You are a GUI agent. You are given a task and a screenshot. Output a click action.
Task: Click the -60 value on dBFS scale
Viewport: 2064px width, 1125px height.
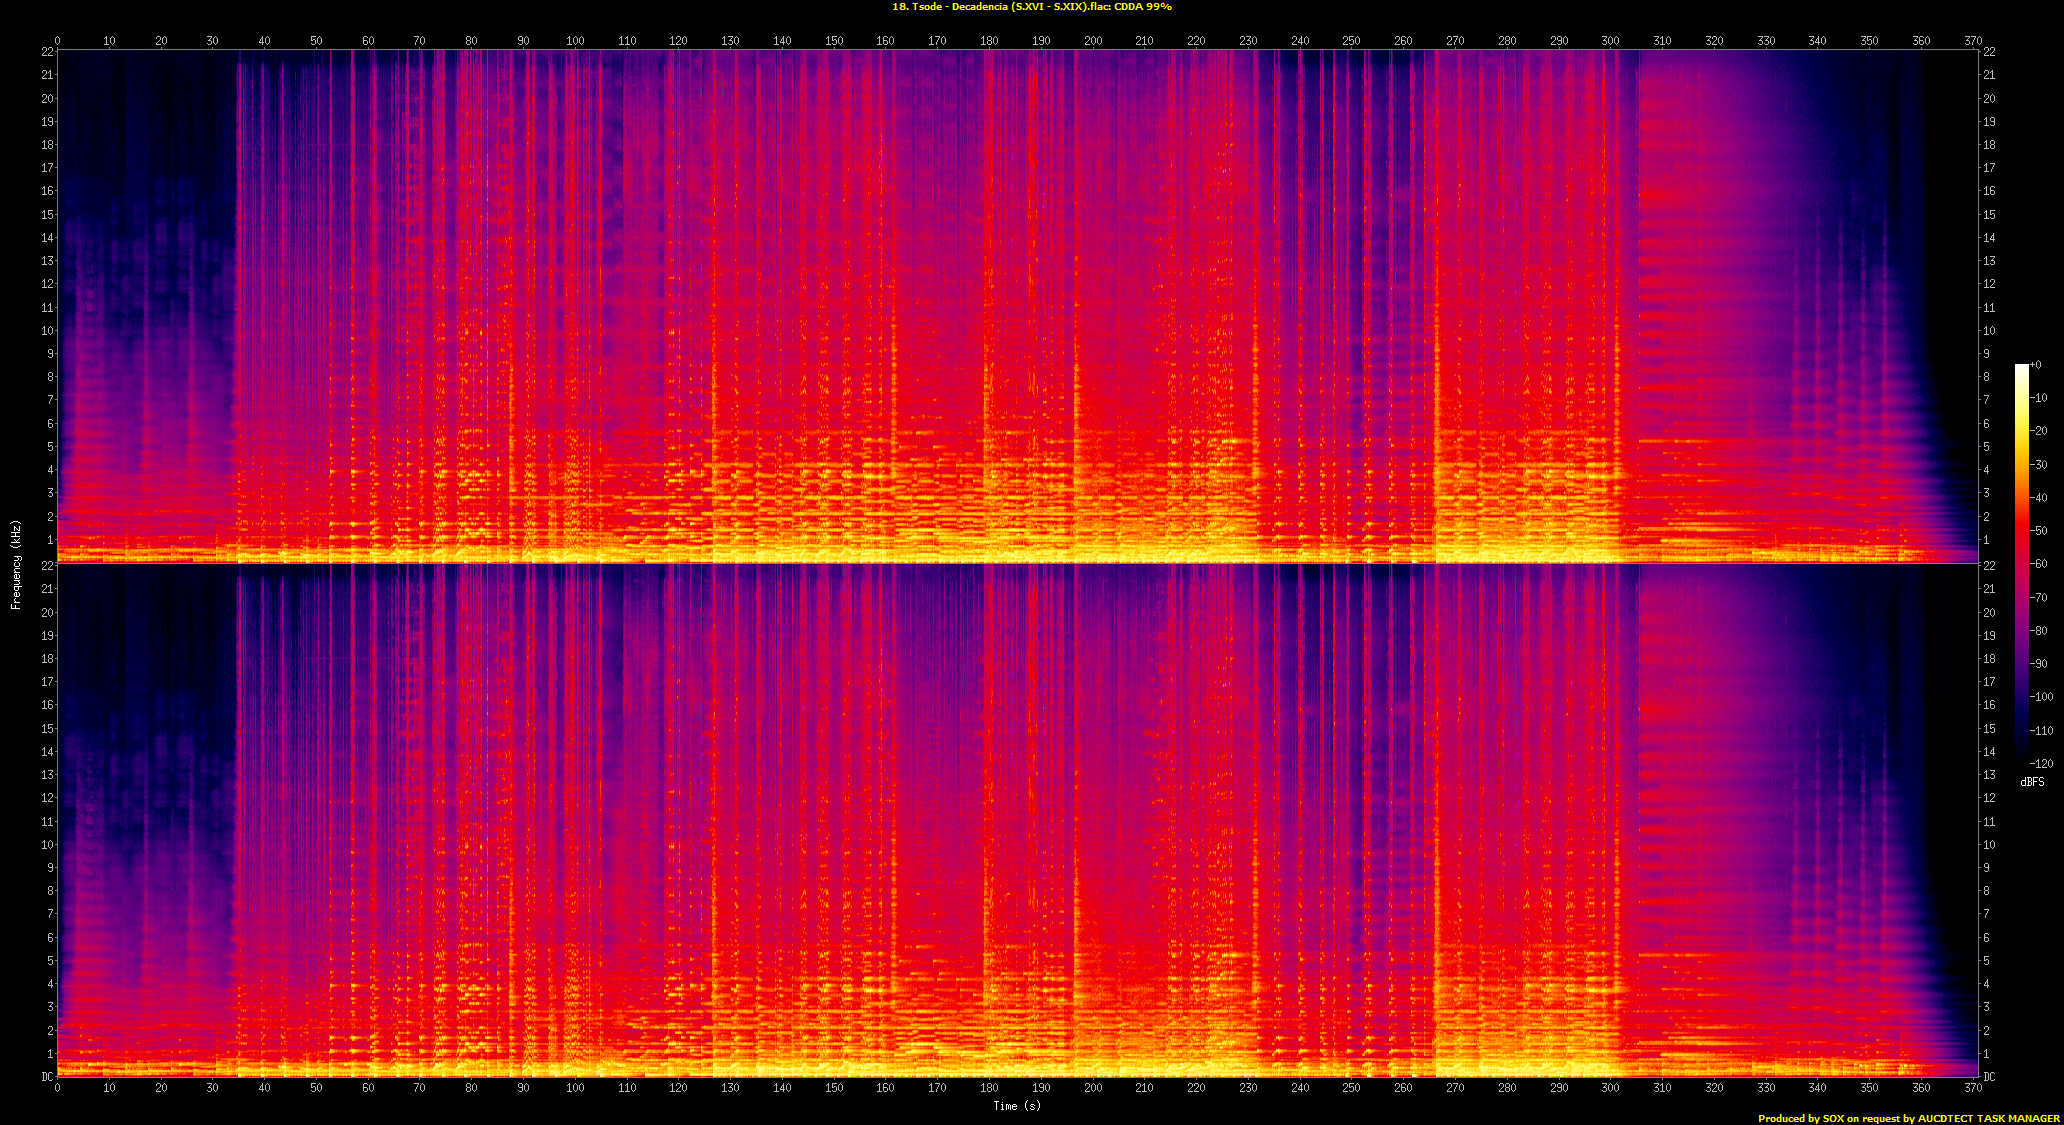(2039, 564)
